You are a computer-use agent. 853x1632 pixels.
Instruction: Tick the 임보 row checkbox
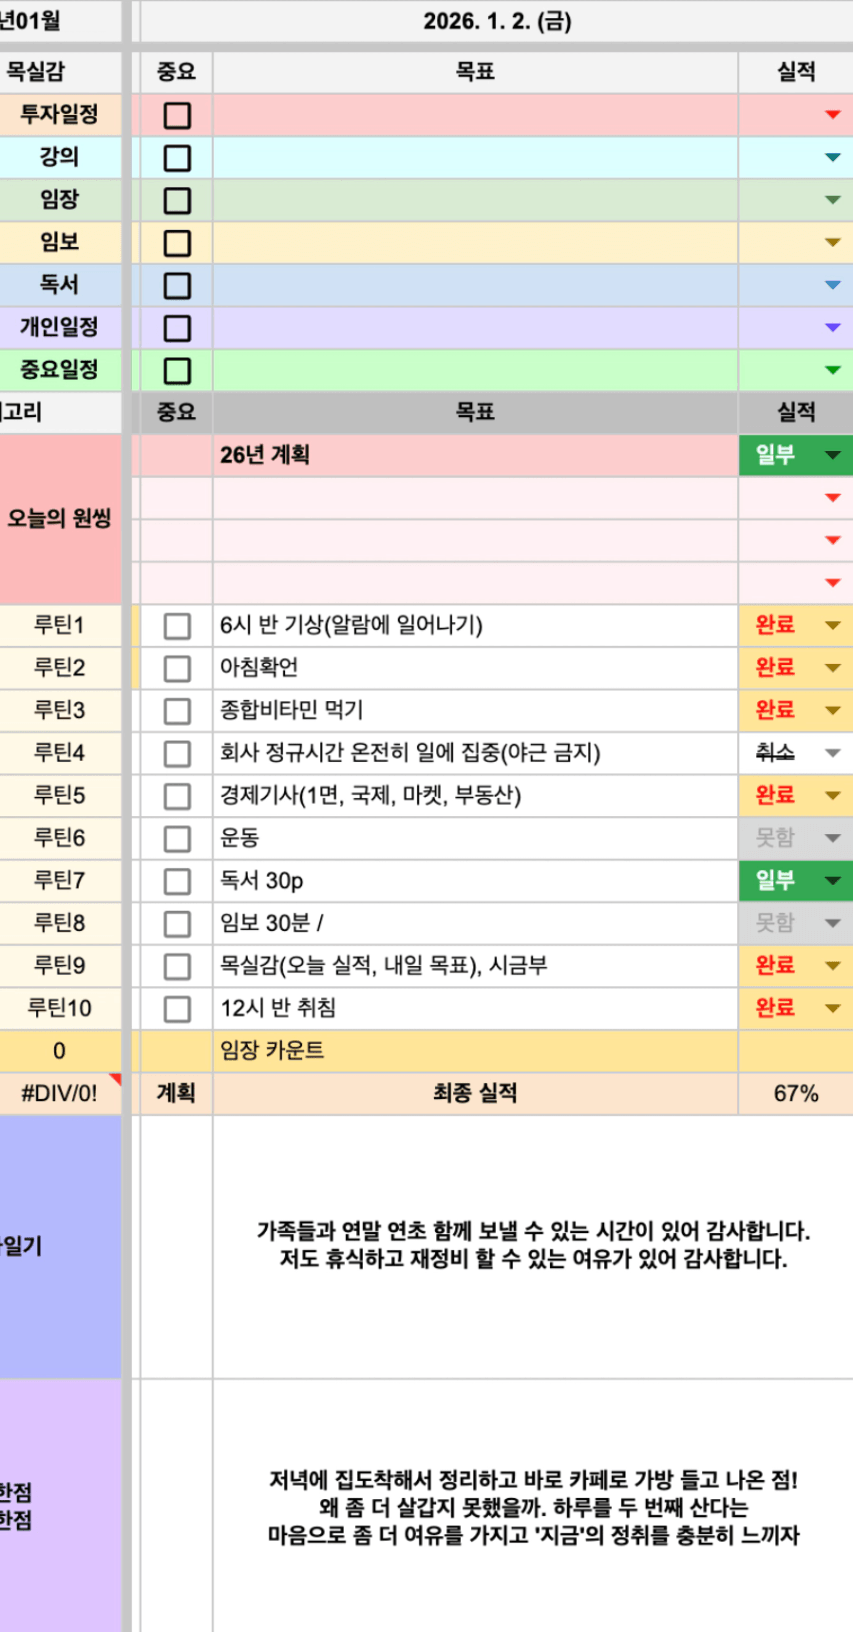pyautogui.click(x=177, y=243)
